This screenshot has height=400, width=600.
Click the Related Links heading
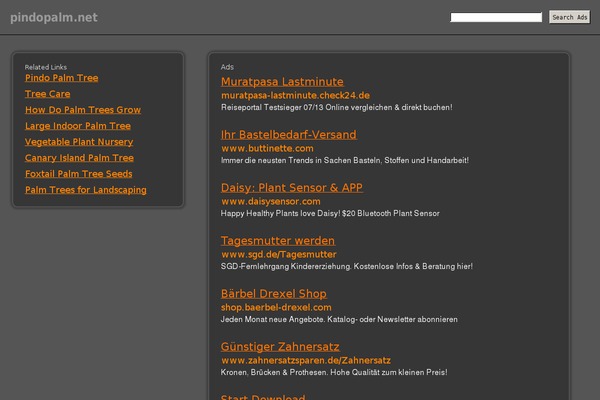pos(46,67)
